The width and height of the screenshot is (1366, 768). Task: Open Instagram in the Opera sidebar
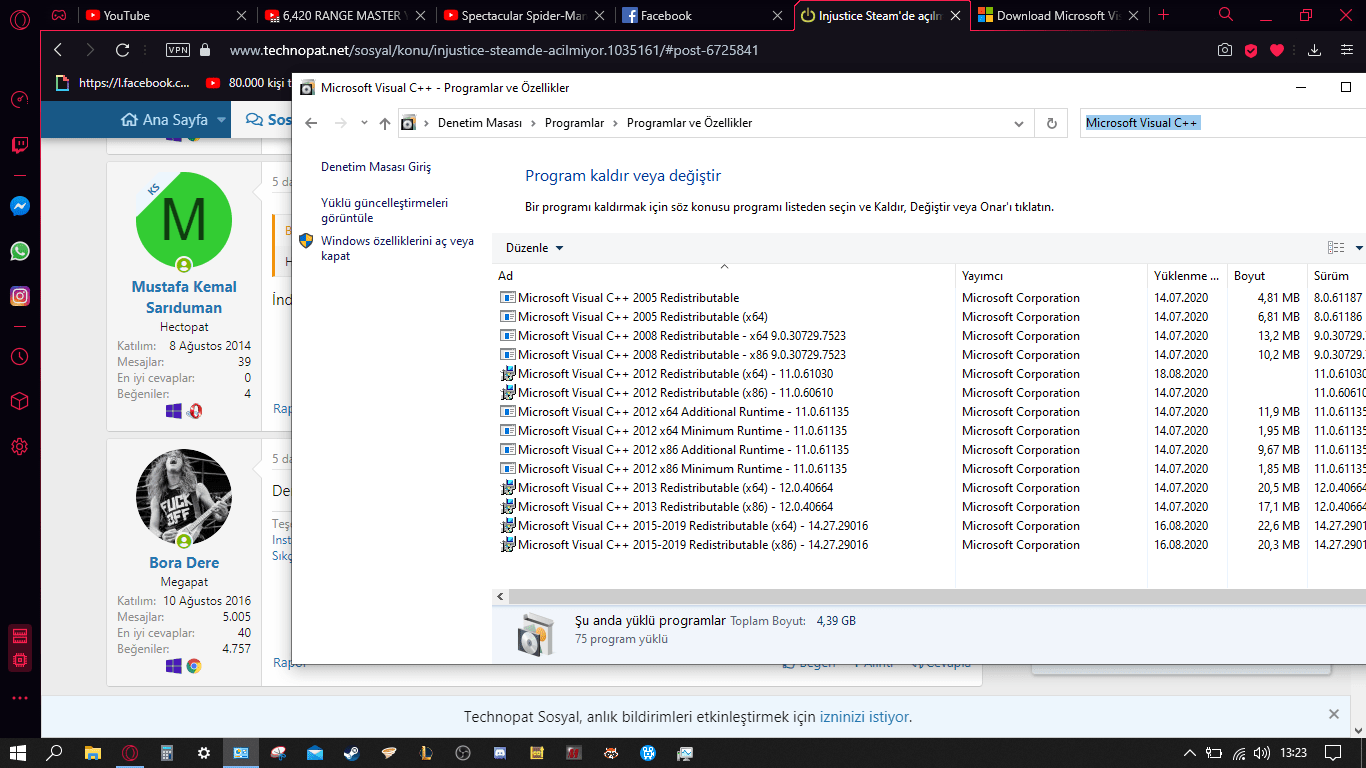[20, 296]
